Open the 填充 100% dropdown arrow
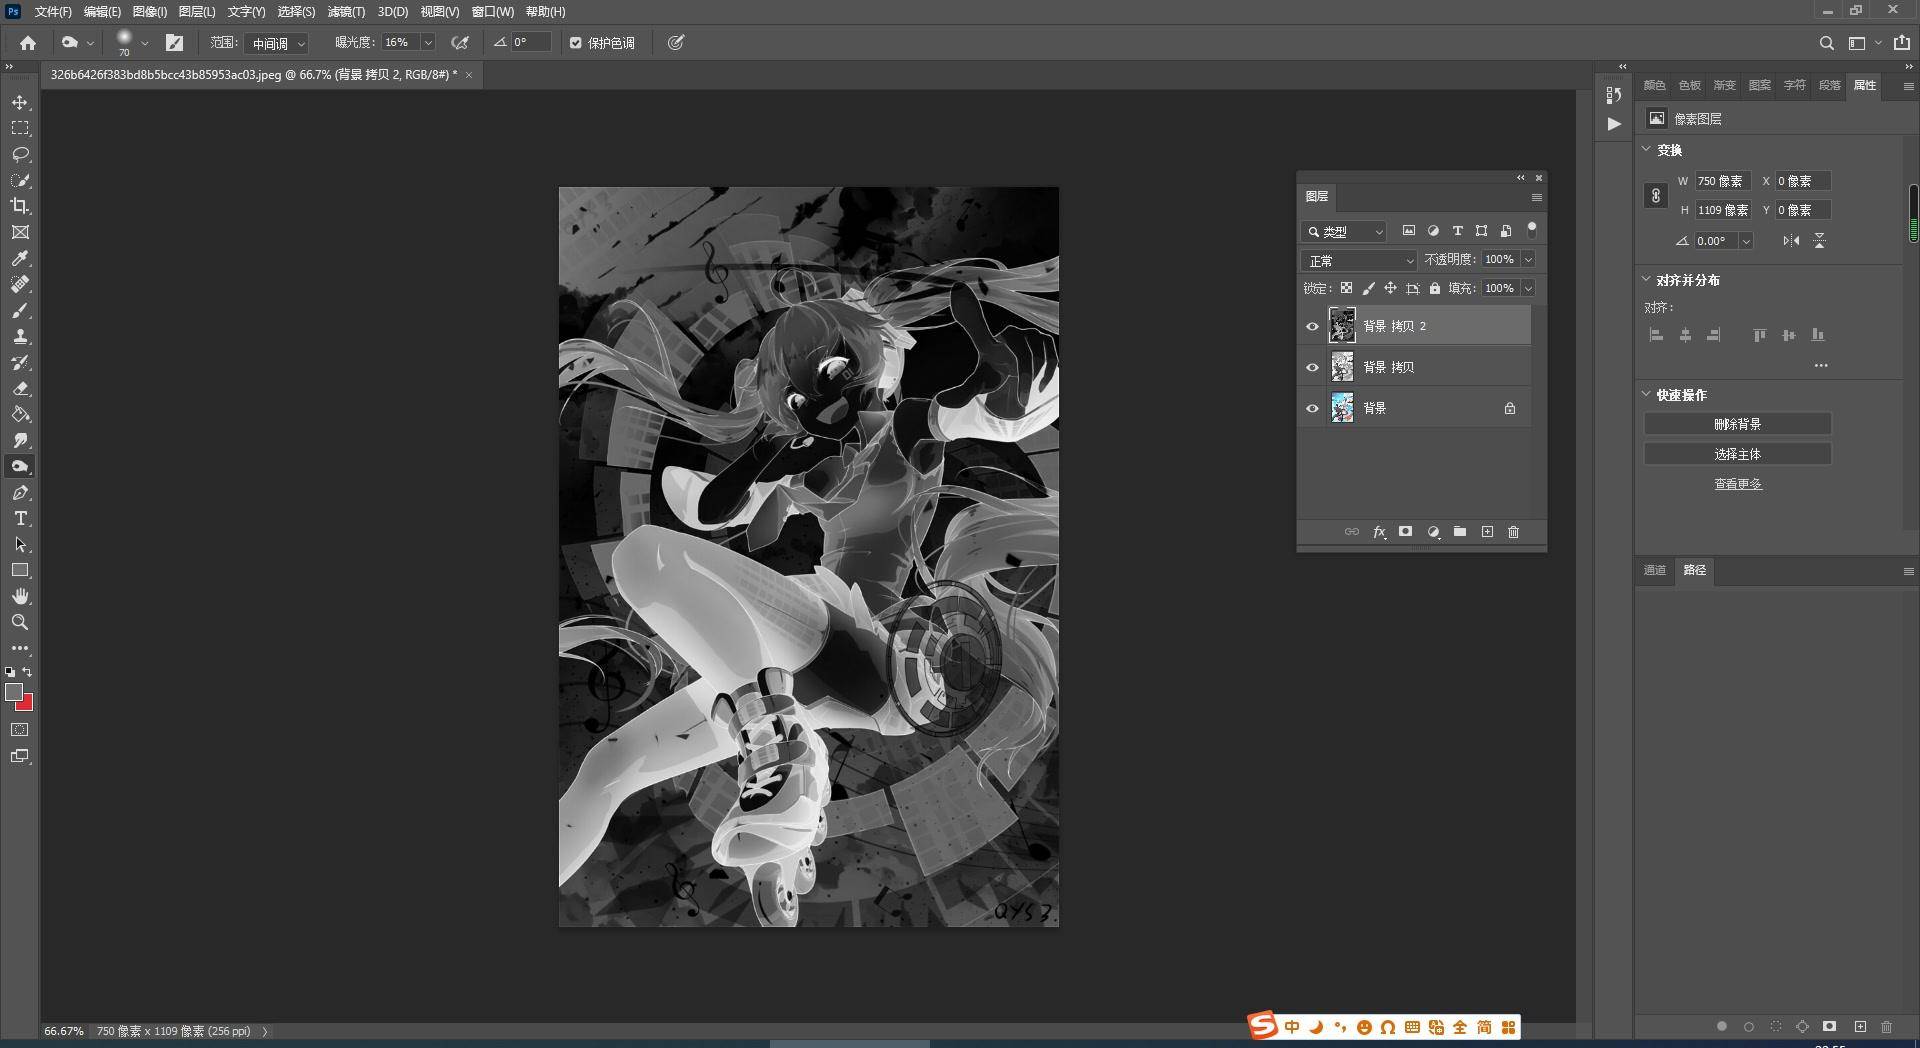This screenshot has height=1048, width=1920. 1528,288
